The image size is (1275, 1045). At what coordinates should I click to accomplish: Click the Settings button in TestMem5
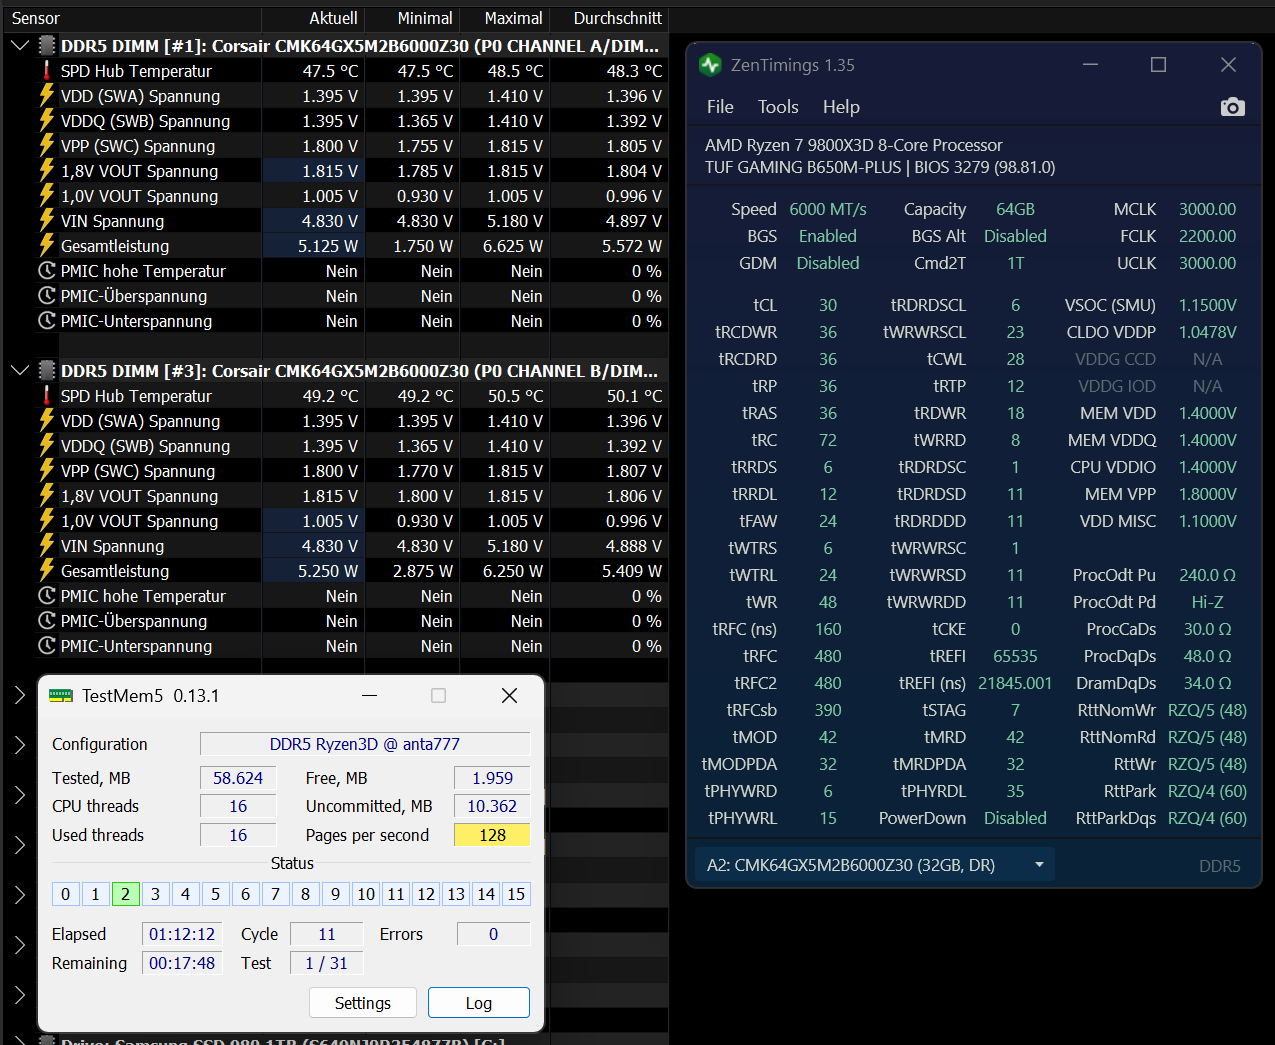tap(363, 1003)
